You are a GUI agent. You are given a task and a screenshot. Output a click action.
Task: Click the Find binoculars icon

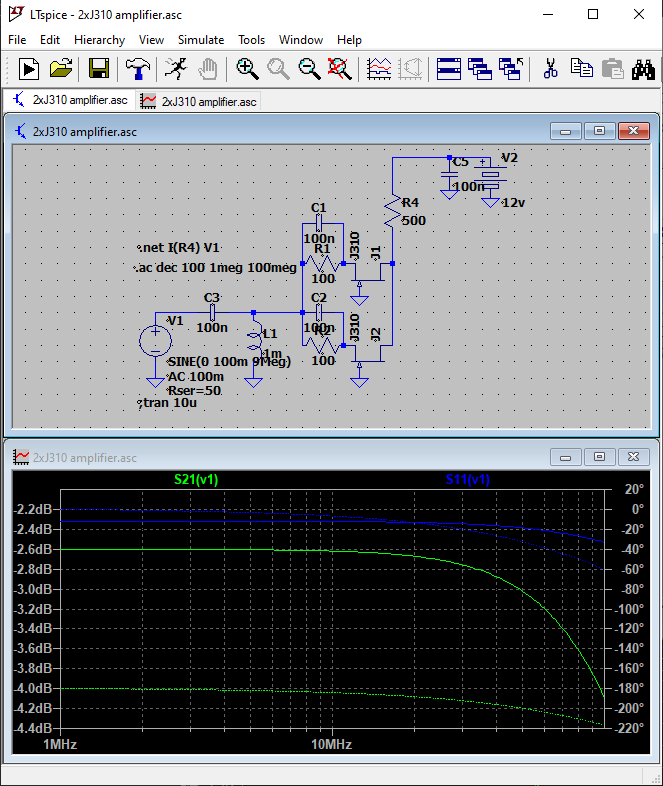[643, 68]
